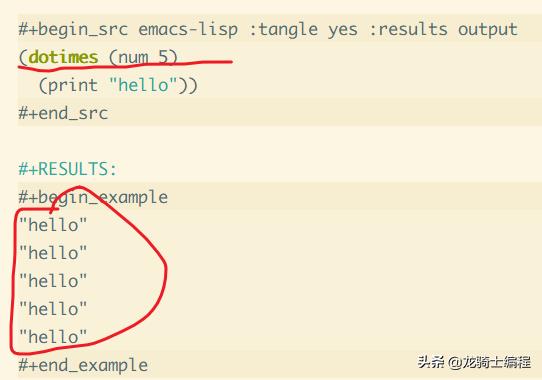The image size is (542, 380).
Task: Click the first "hello" output line
Action: 53,225
